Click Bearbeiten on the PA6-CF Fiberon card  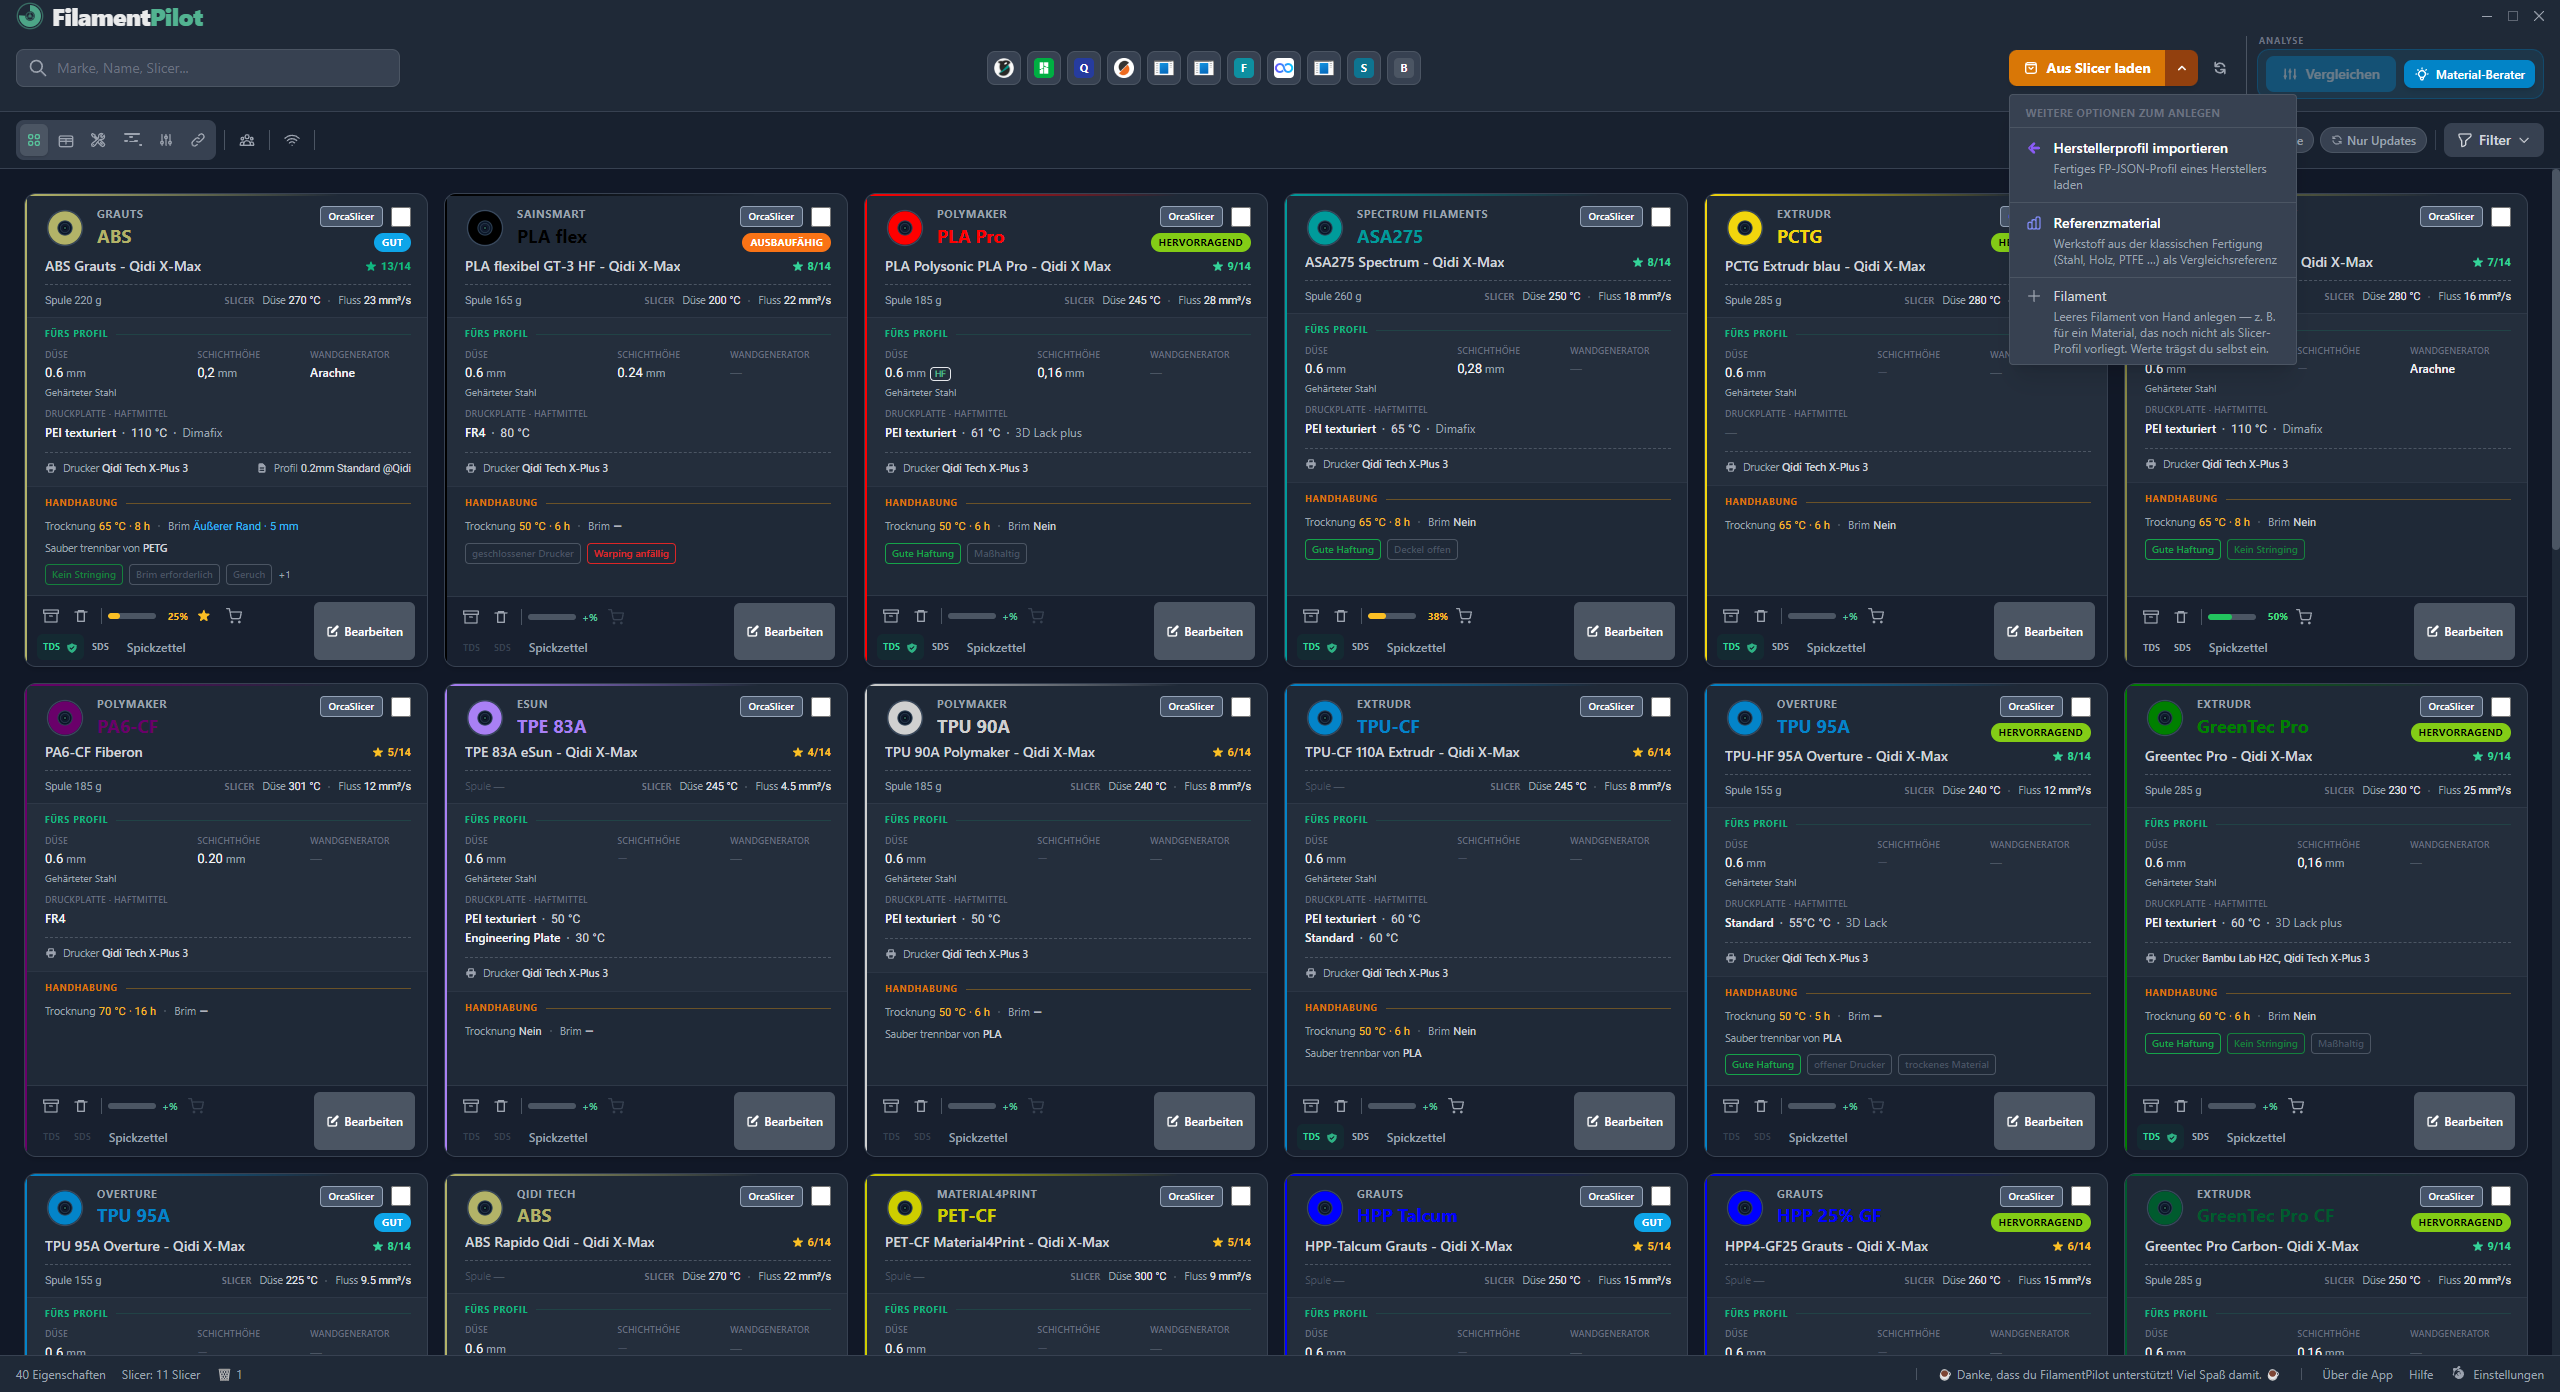(x=364, y=1121)
